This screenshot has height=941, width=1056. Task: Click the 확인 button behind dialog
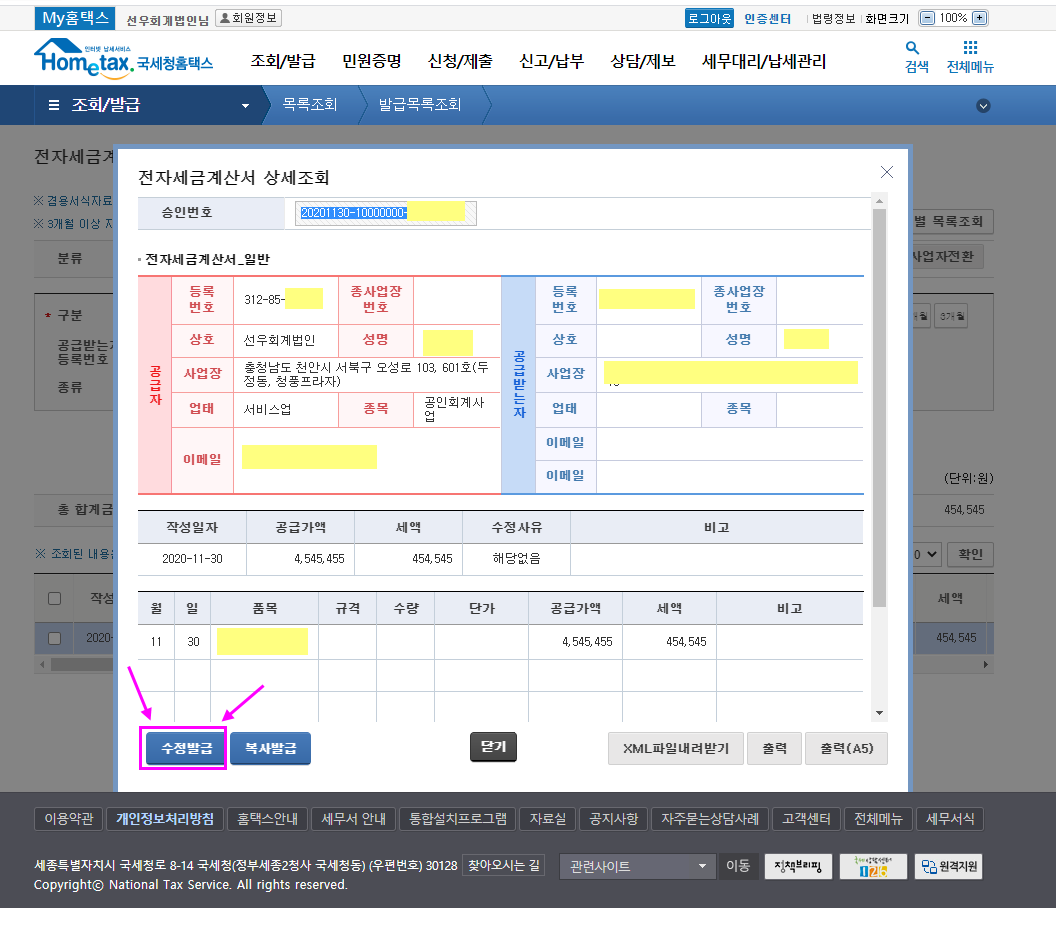(970, 554)
